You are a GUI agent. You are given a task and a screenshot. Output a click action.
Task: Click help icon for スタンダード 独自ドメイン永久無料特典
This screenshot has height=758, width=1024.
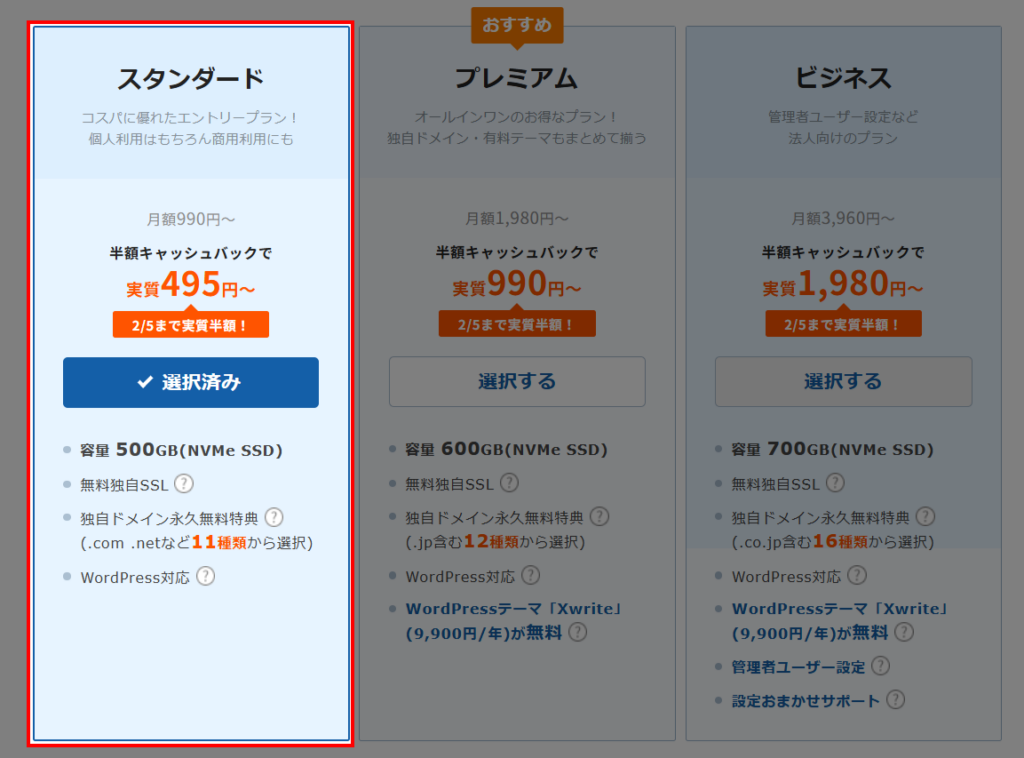coord(274,517)
